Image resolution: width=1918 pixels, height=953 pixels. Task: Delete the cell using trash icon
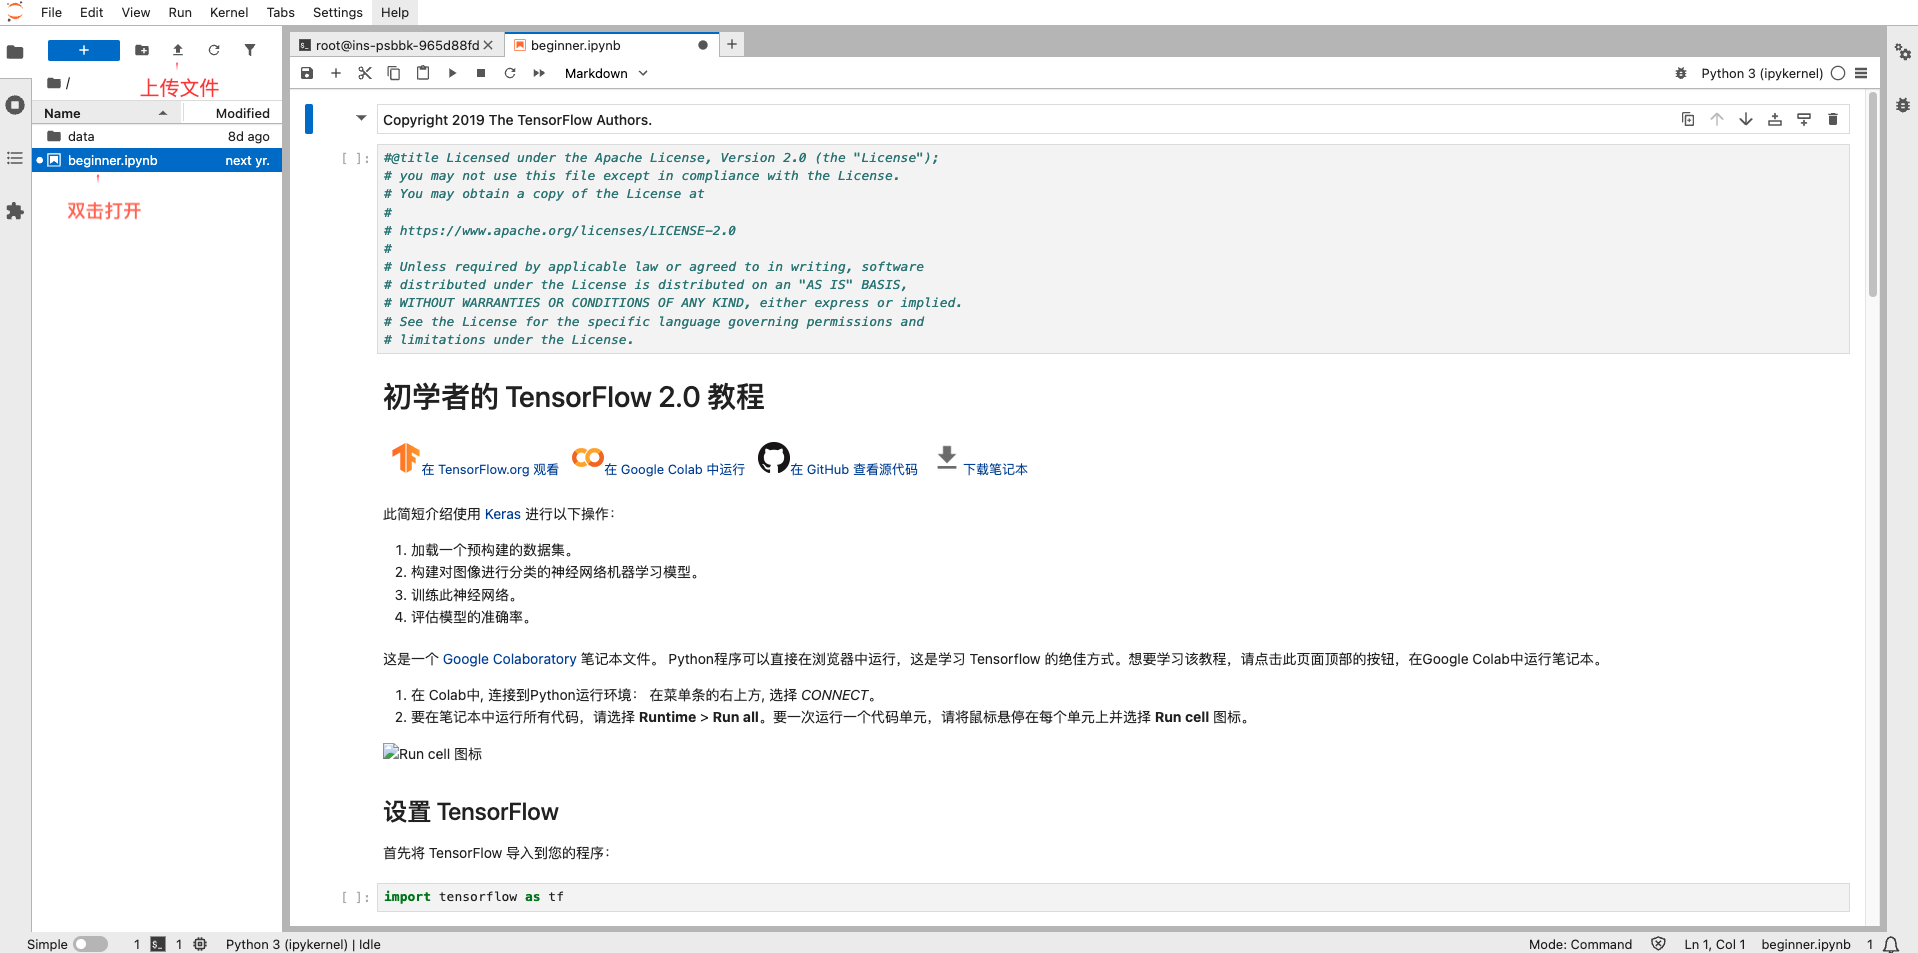click(1832, 119)
